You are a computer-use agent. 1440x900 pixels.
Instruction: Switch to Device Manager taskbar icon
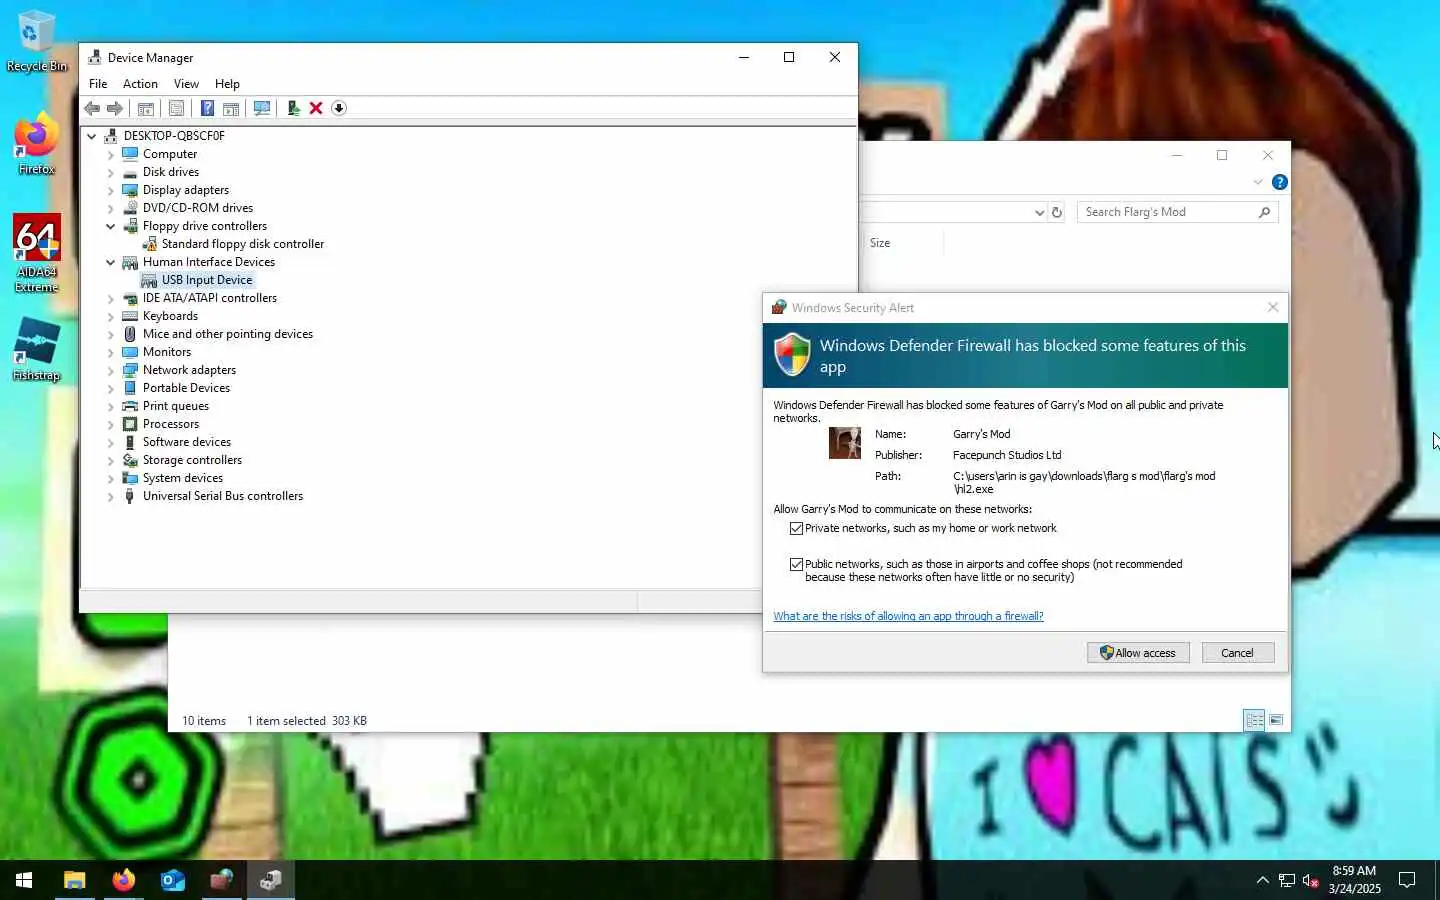pyautogui.click(x=271, y=880)
